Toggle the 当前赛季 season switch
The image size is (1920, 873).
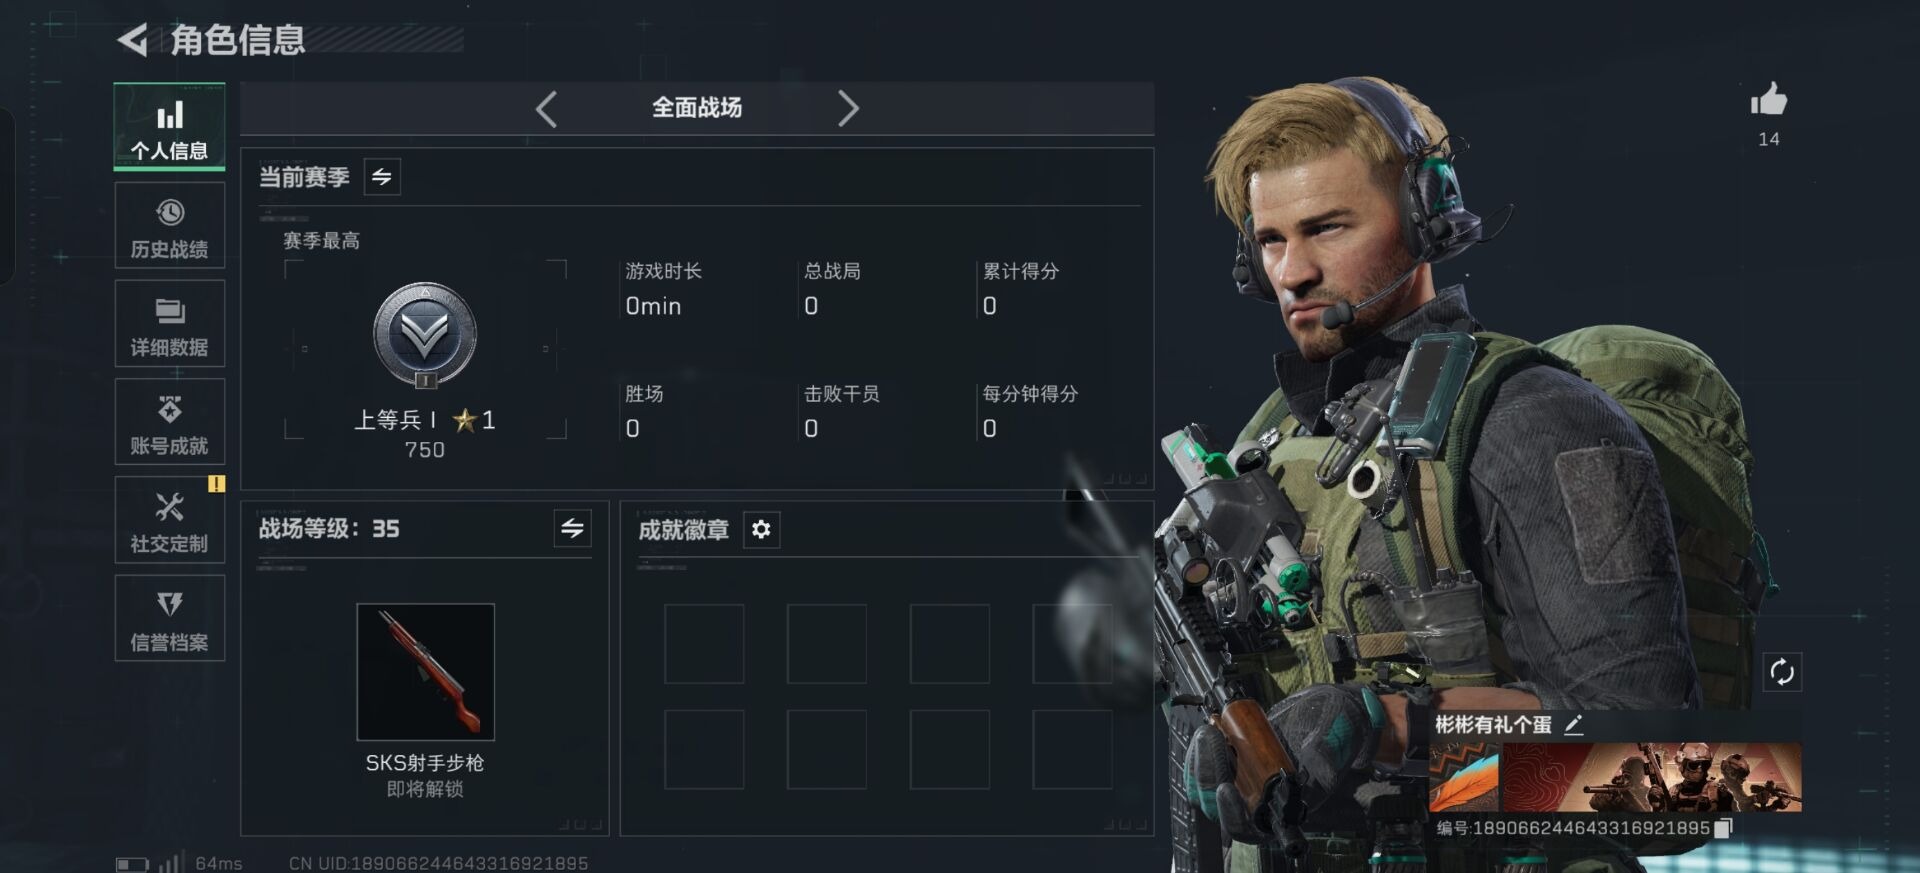pyautogui.click(x=382, y=177)
